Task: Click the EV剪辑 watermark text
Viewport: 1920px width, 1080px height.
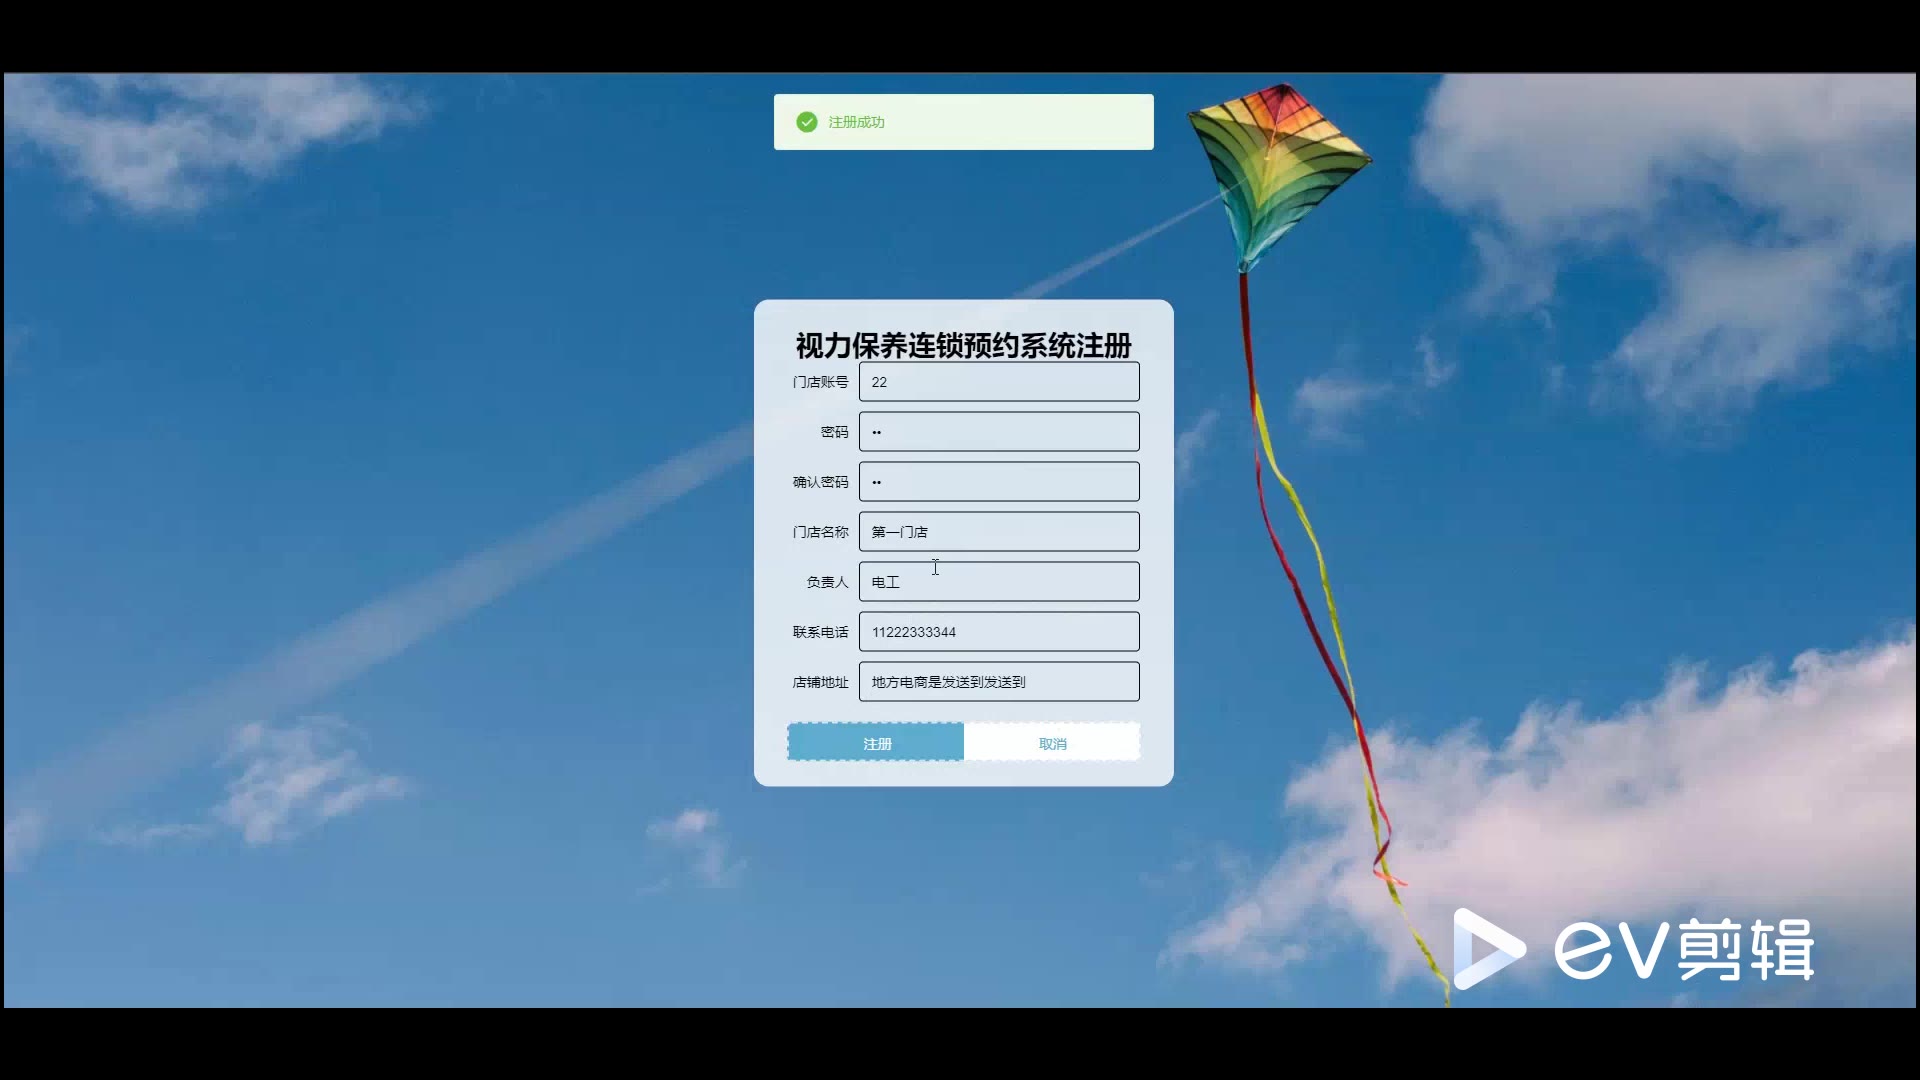Action: coord(1684,949)
